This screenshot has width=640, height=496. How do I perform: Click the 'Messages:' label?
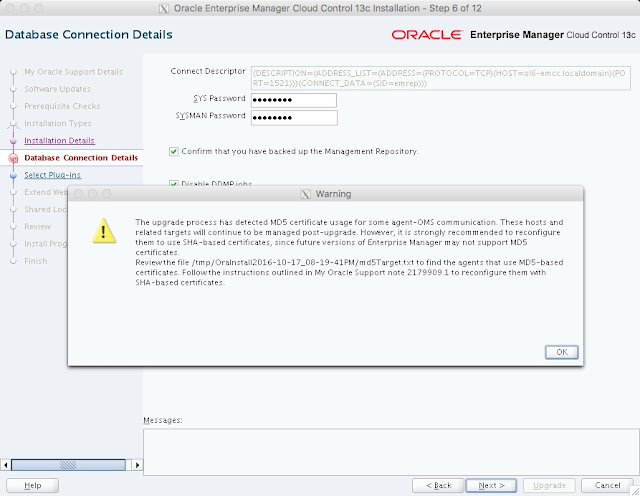pos(162,420)
